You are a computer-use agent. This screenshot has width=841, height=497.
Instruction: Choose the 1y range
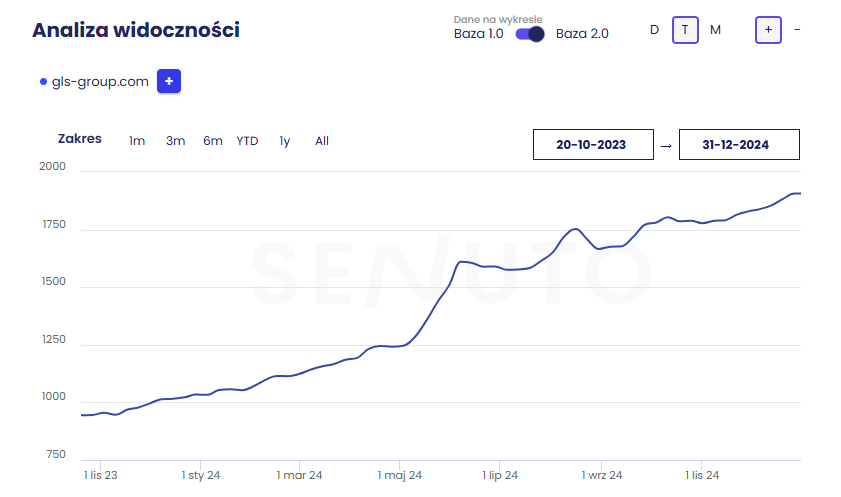pyautogui.click(x=285, y=141)
